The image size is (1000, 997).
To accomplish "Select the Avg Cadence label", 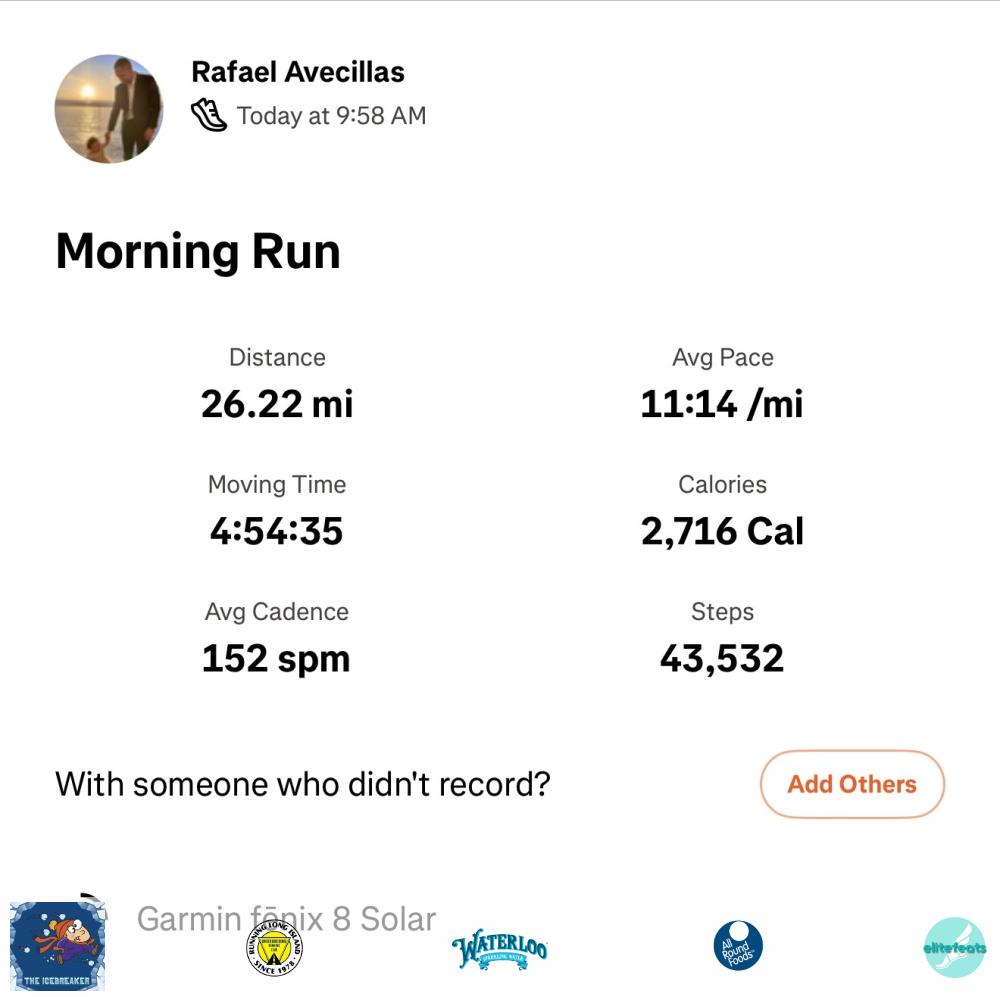I will 277,612.
